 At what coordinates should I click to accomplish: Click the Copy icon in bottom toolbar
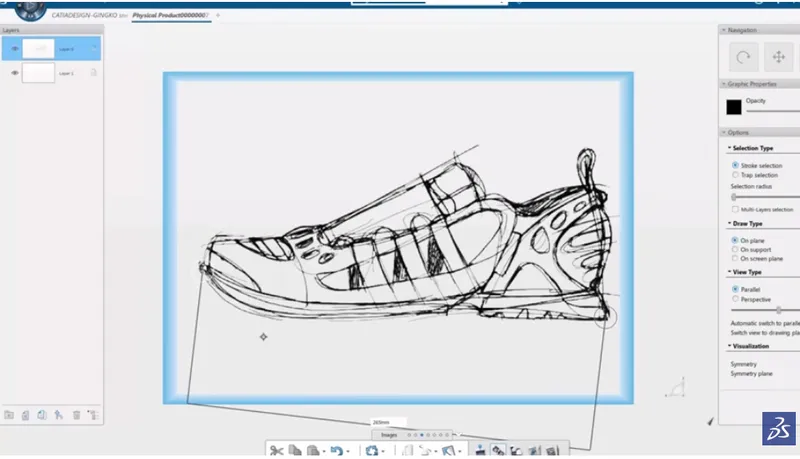coord(295,451)
